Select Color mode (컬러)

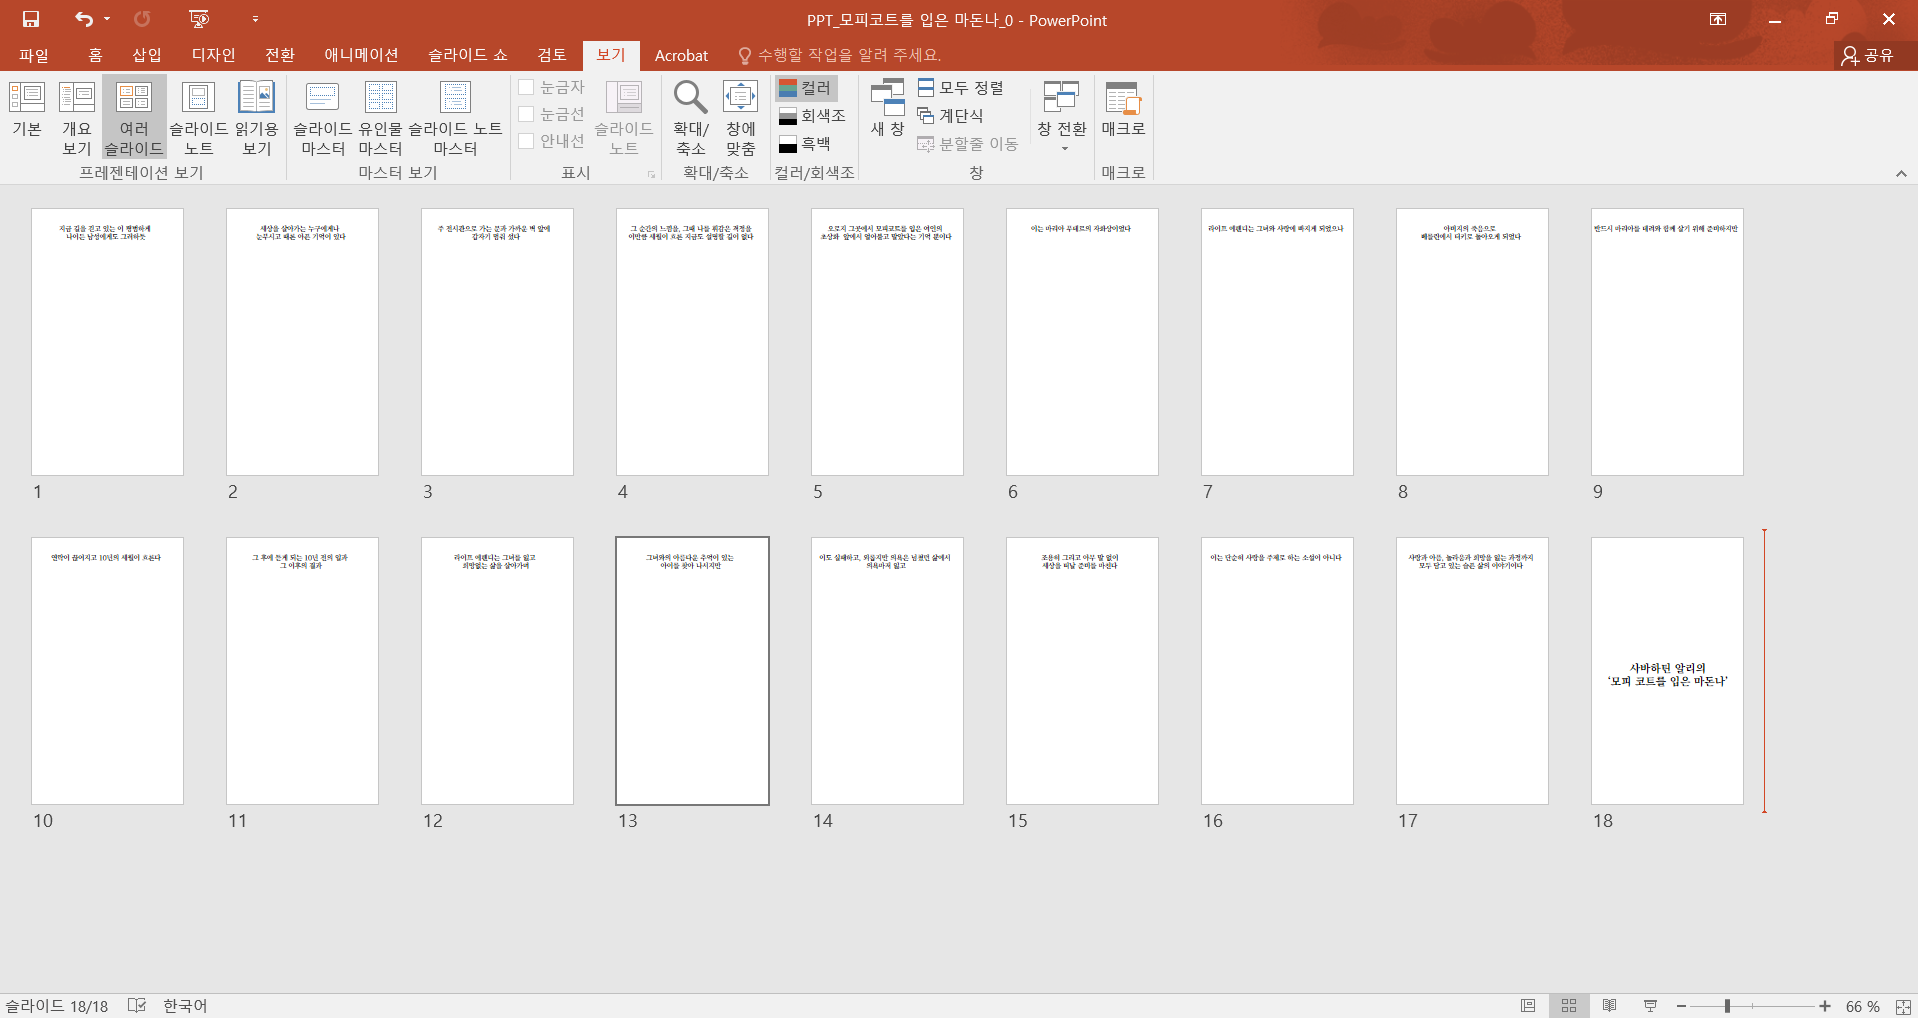coord(806,88)
